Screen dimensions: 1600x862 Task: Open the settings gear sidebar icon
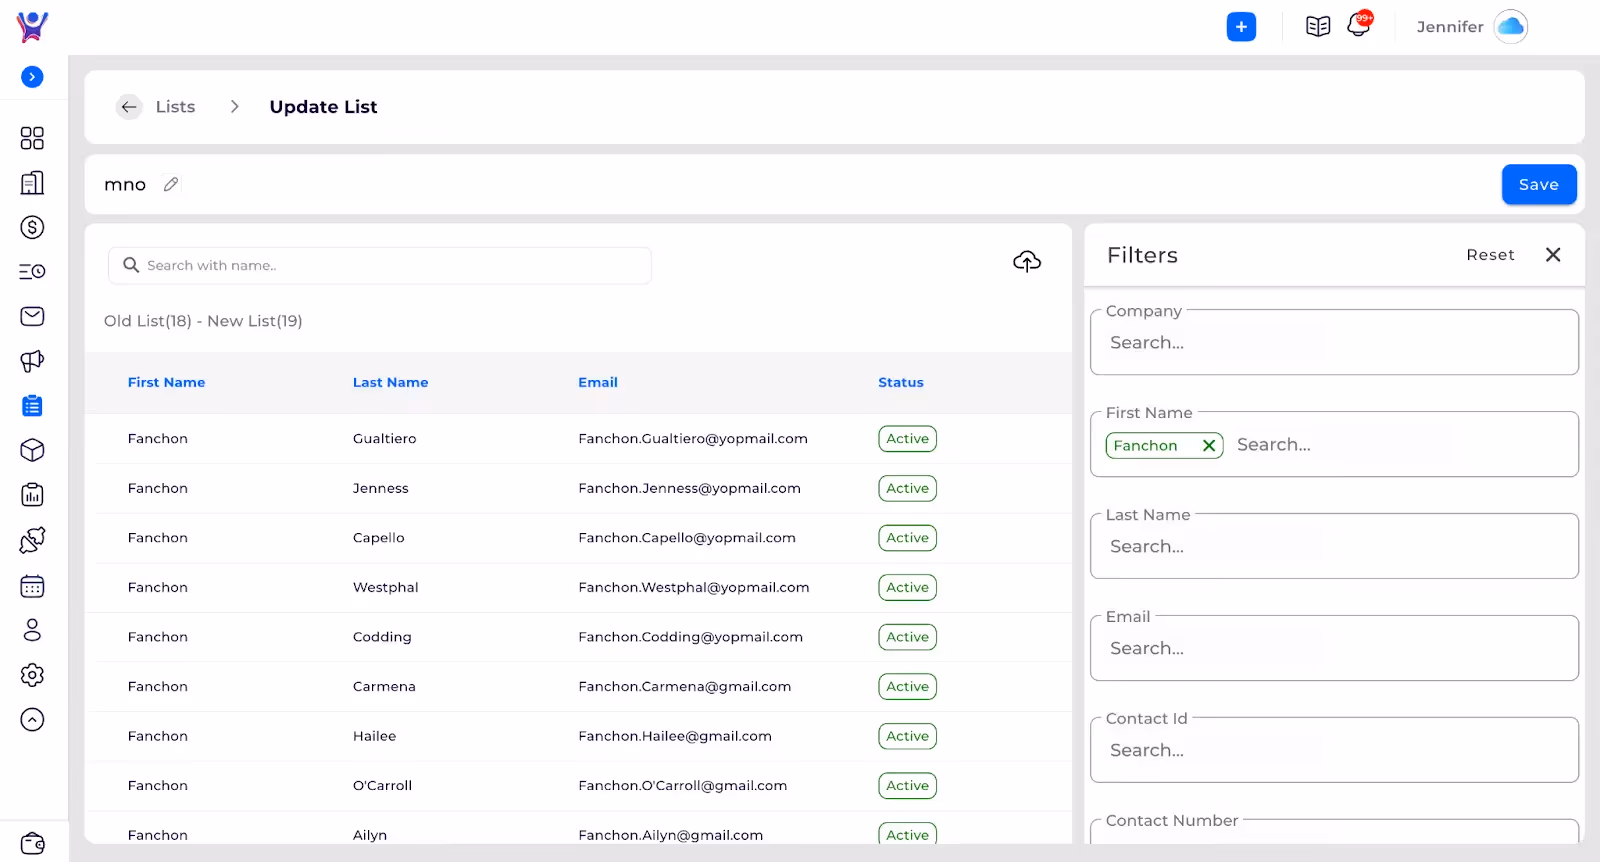tap(32, 675)
